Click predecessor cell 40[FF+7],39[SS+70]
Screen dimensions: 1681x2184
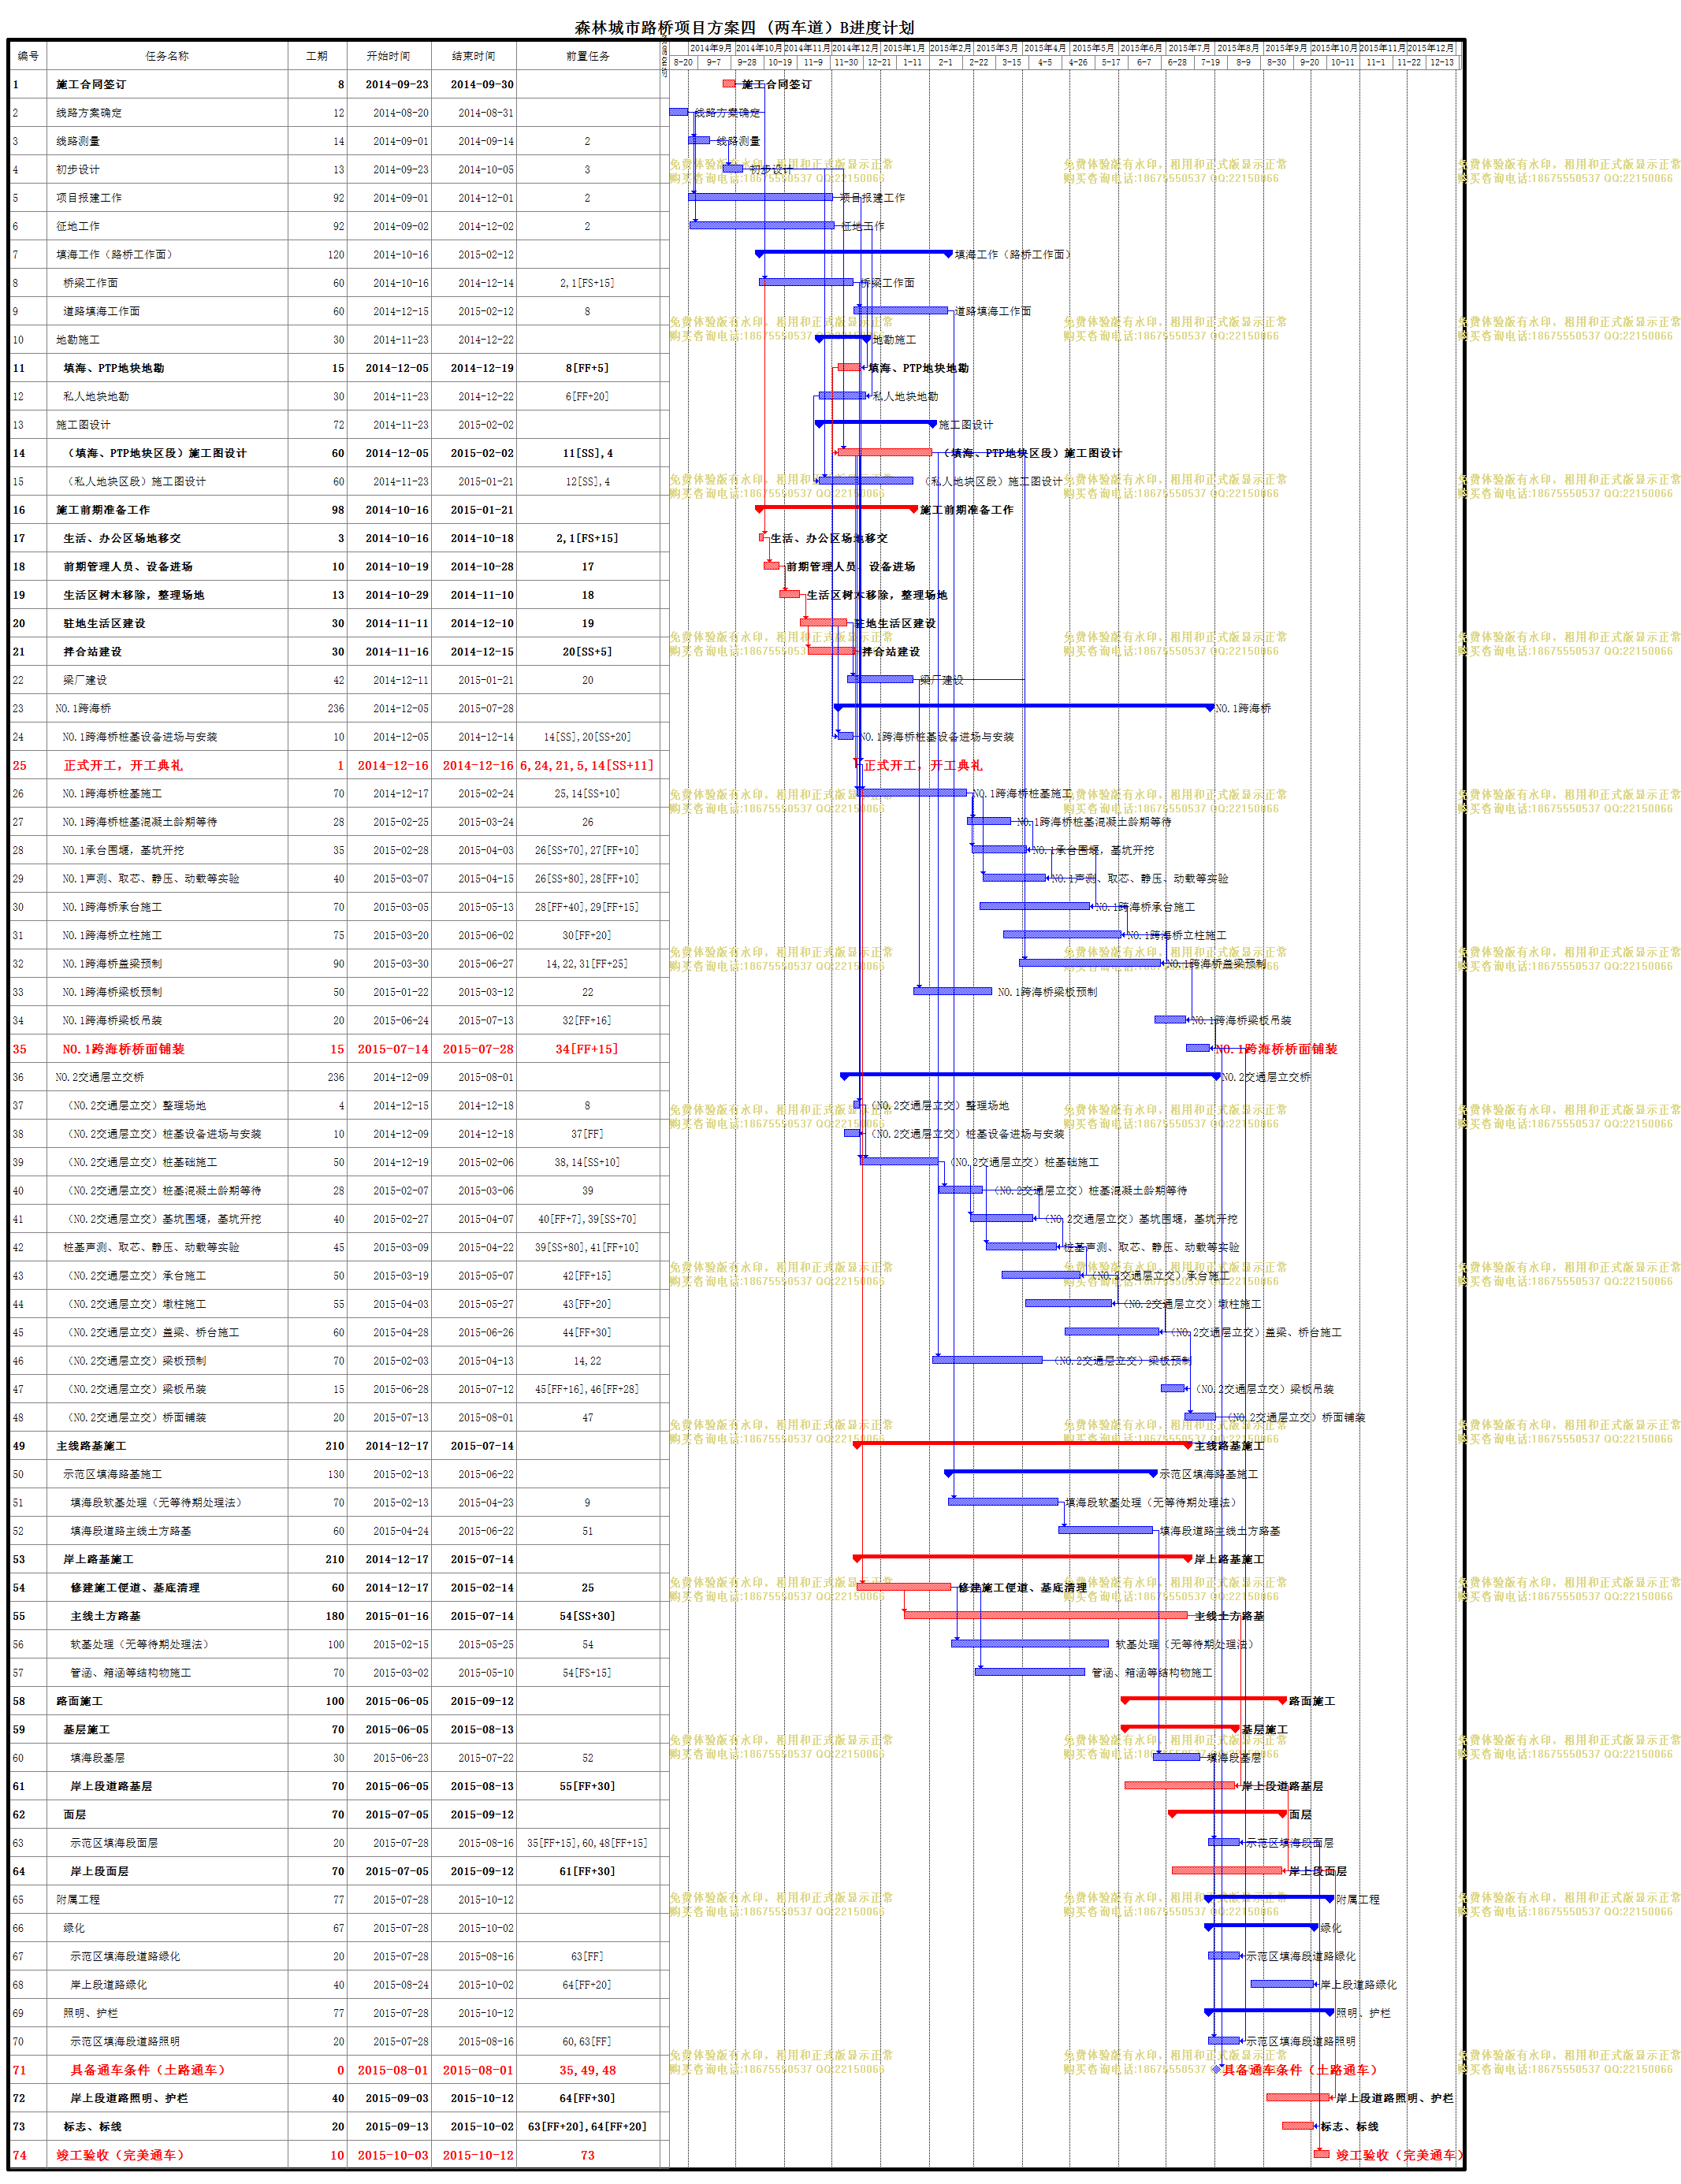click(587, 1219)
